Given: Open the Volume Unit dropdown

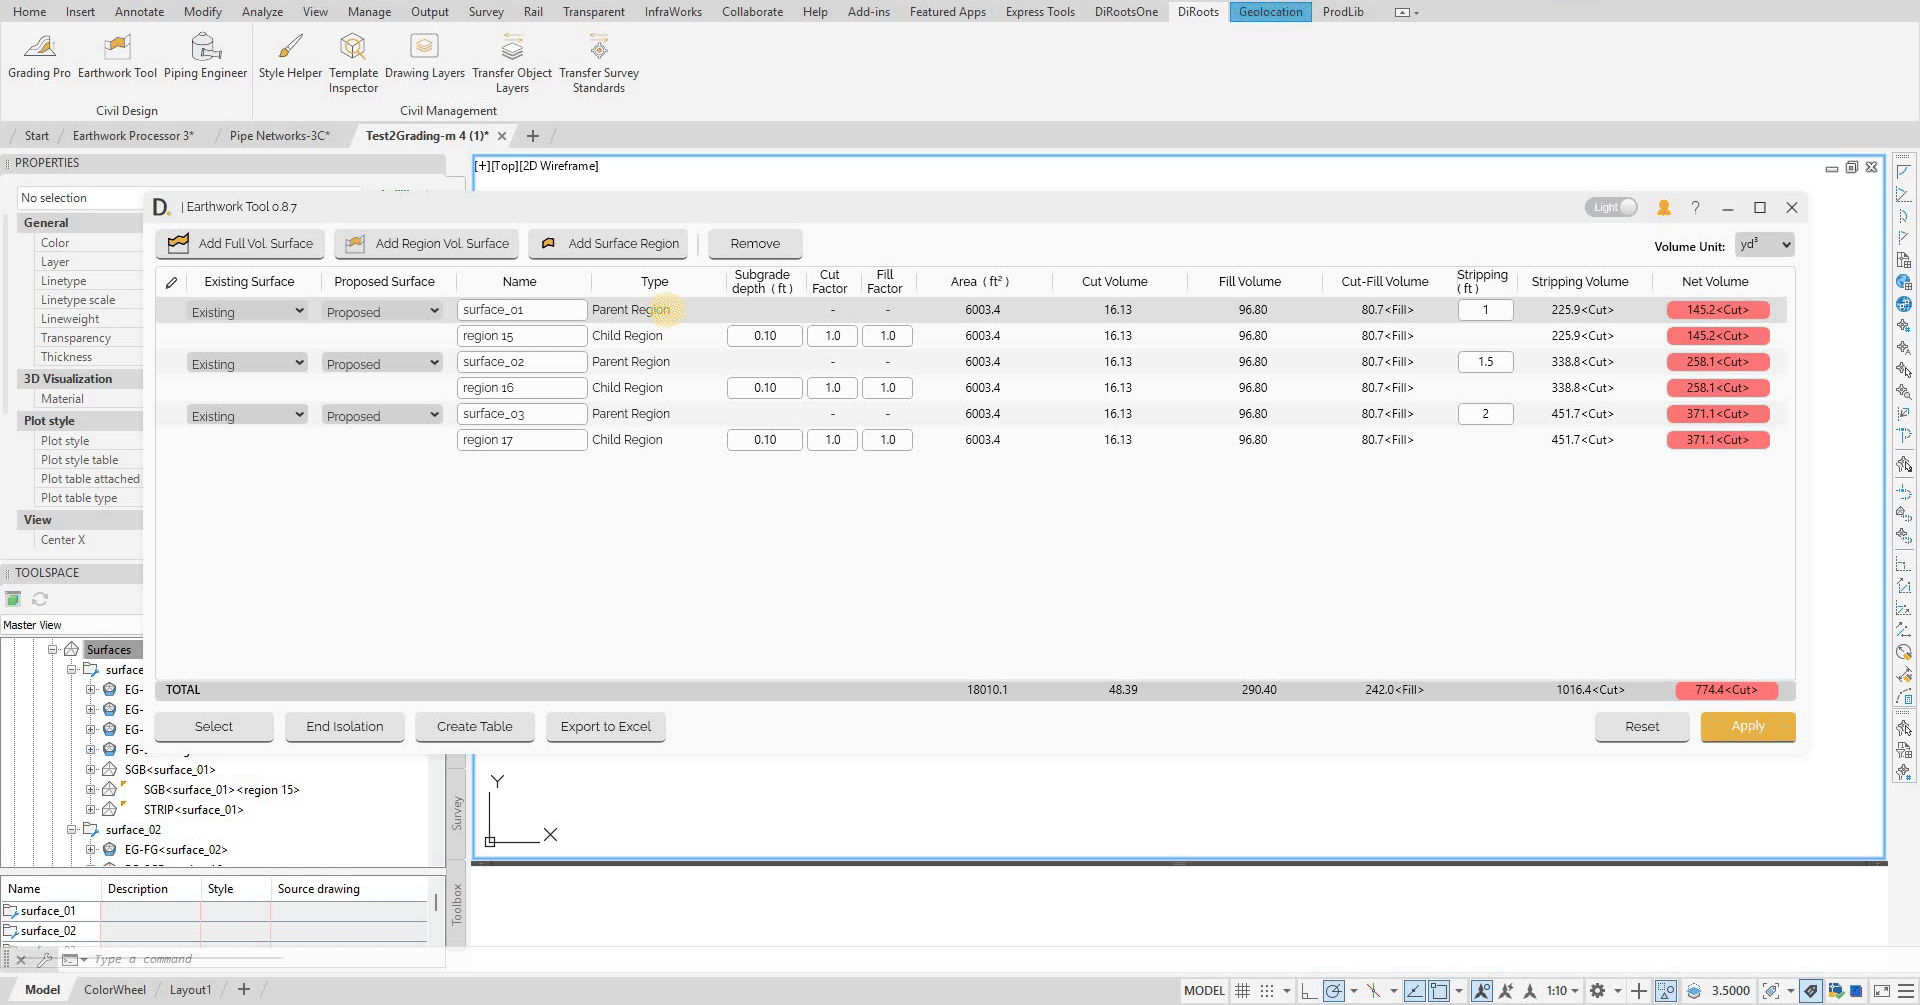Looking at the screenshot, I should pyautogui.click(x=1764, y=245).
